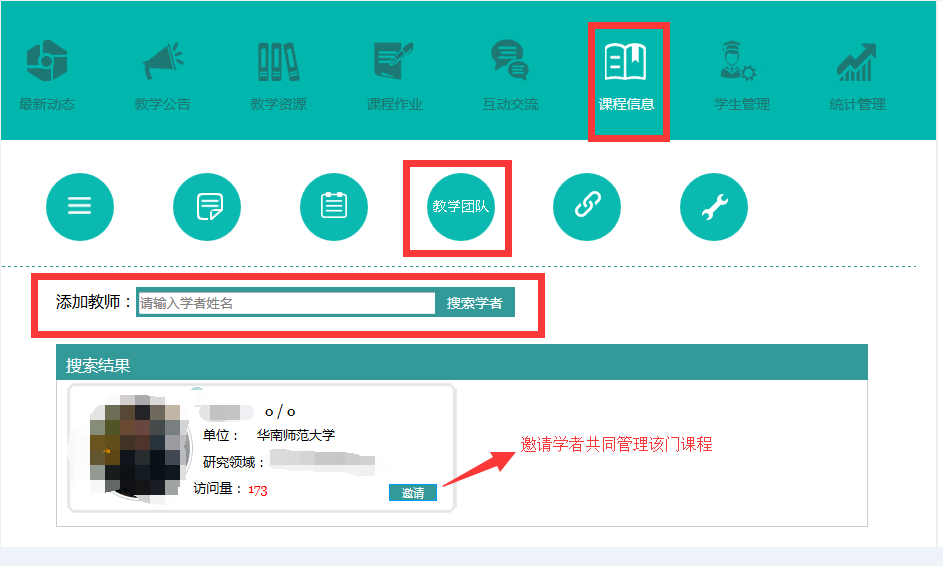Click the 搜索结果 panel header

click(x=461, y=365)
